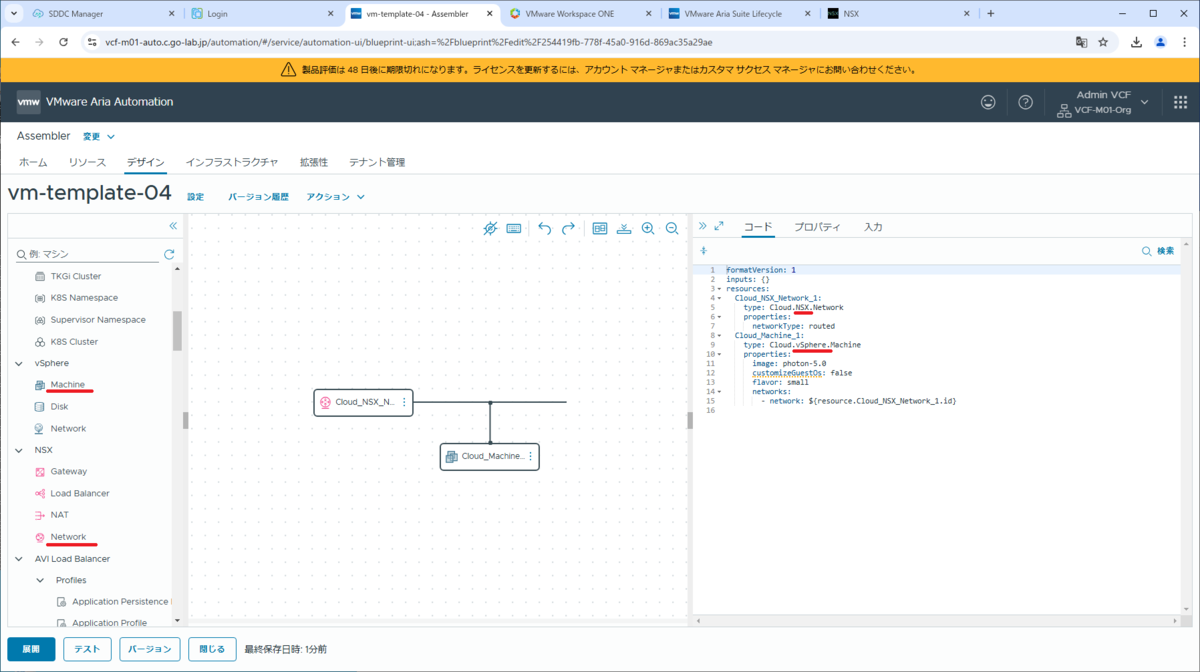The width and height of the screenshot is (1200, 672).
Task: Click the バージョン button
Action: tap(150, 649)
